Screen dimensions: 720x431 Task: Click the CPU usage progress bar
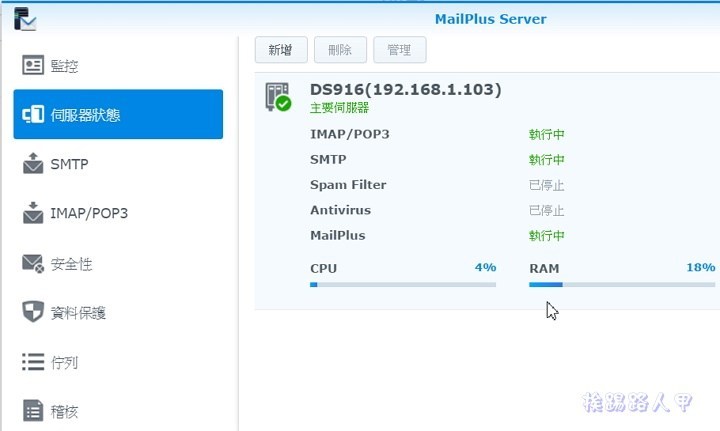pos(403,285)
